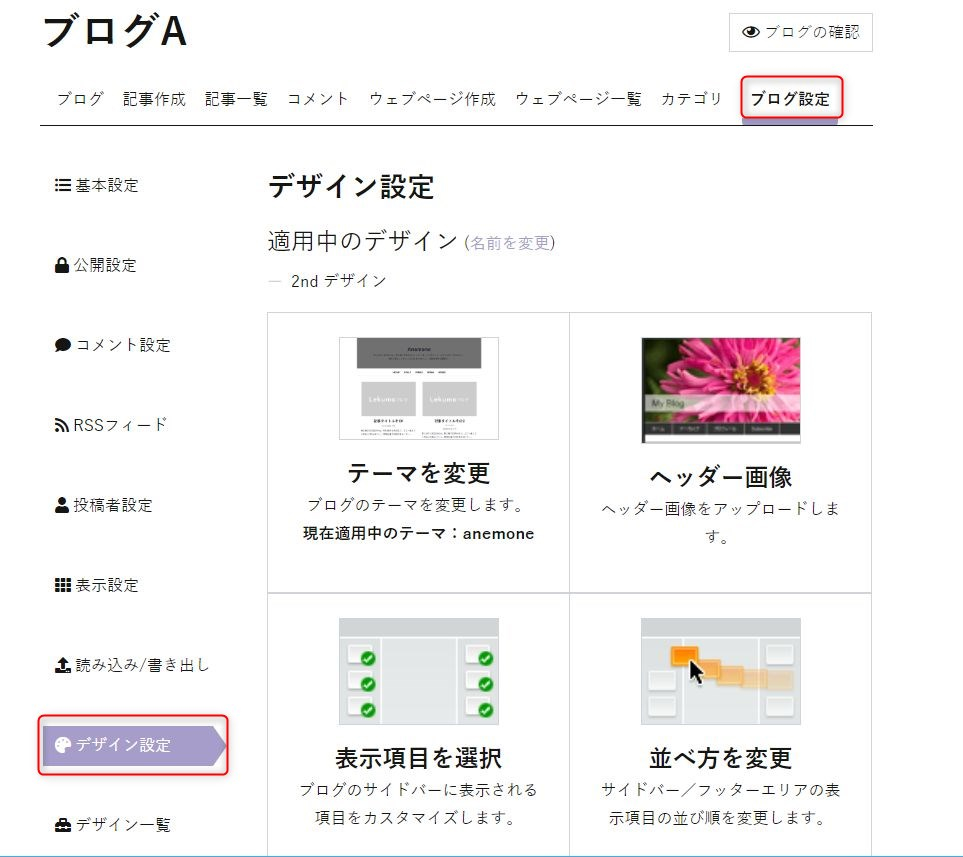963x857 pixels.
Task: Click the ヘッダー画像 heading
Action: tap(720, 477)
